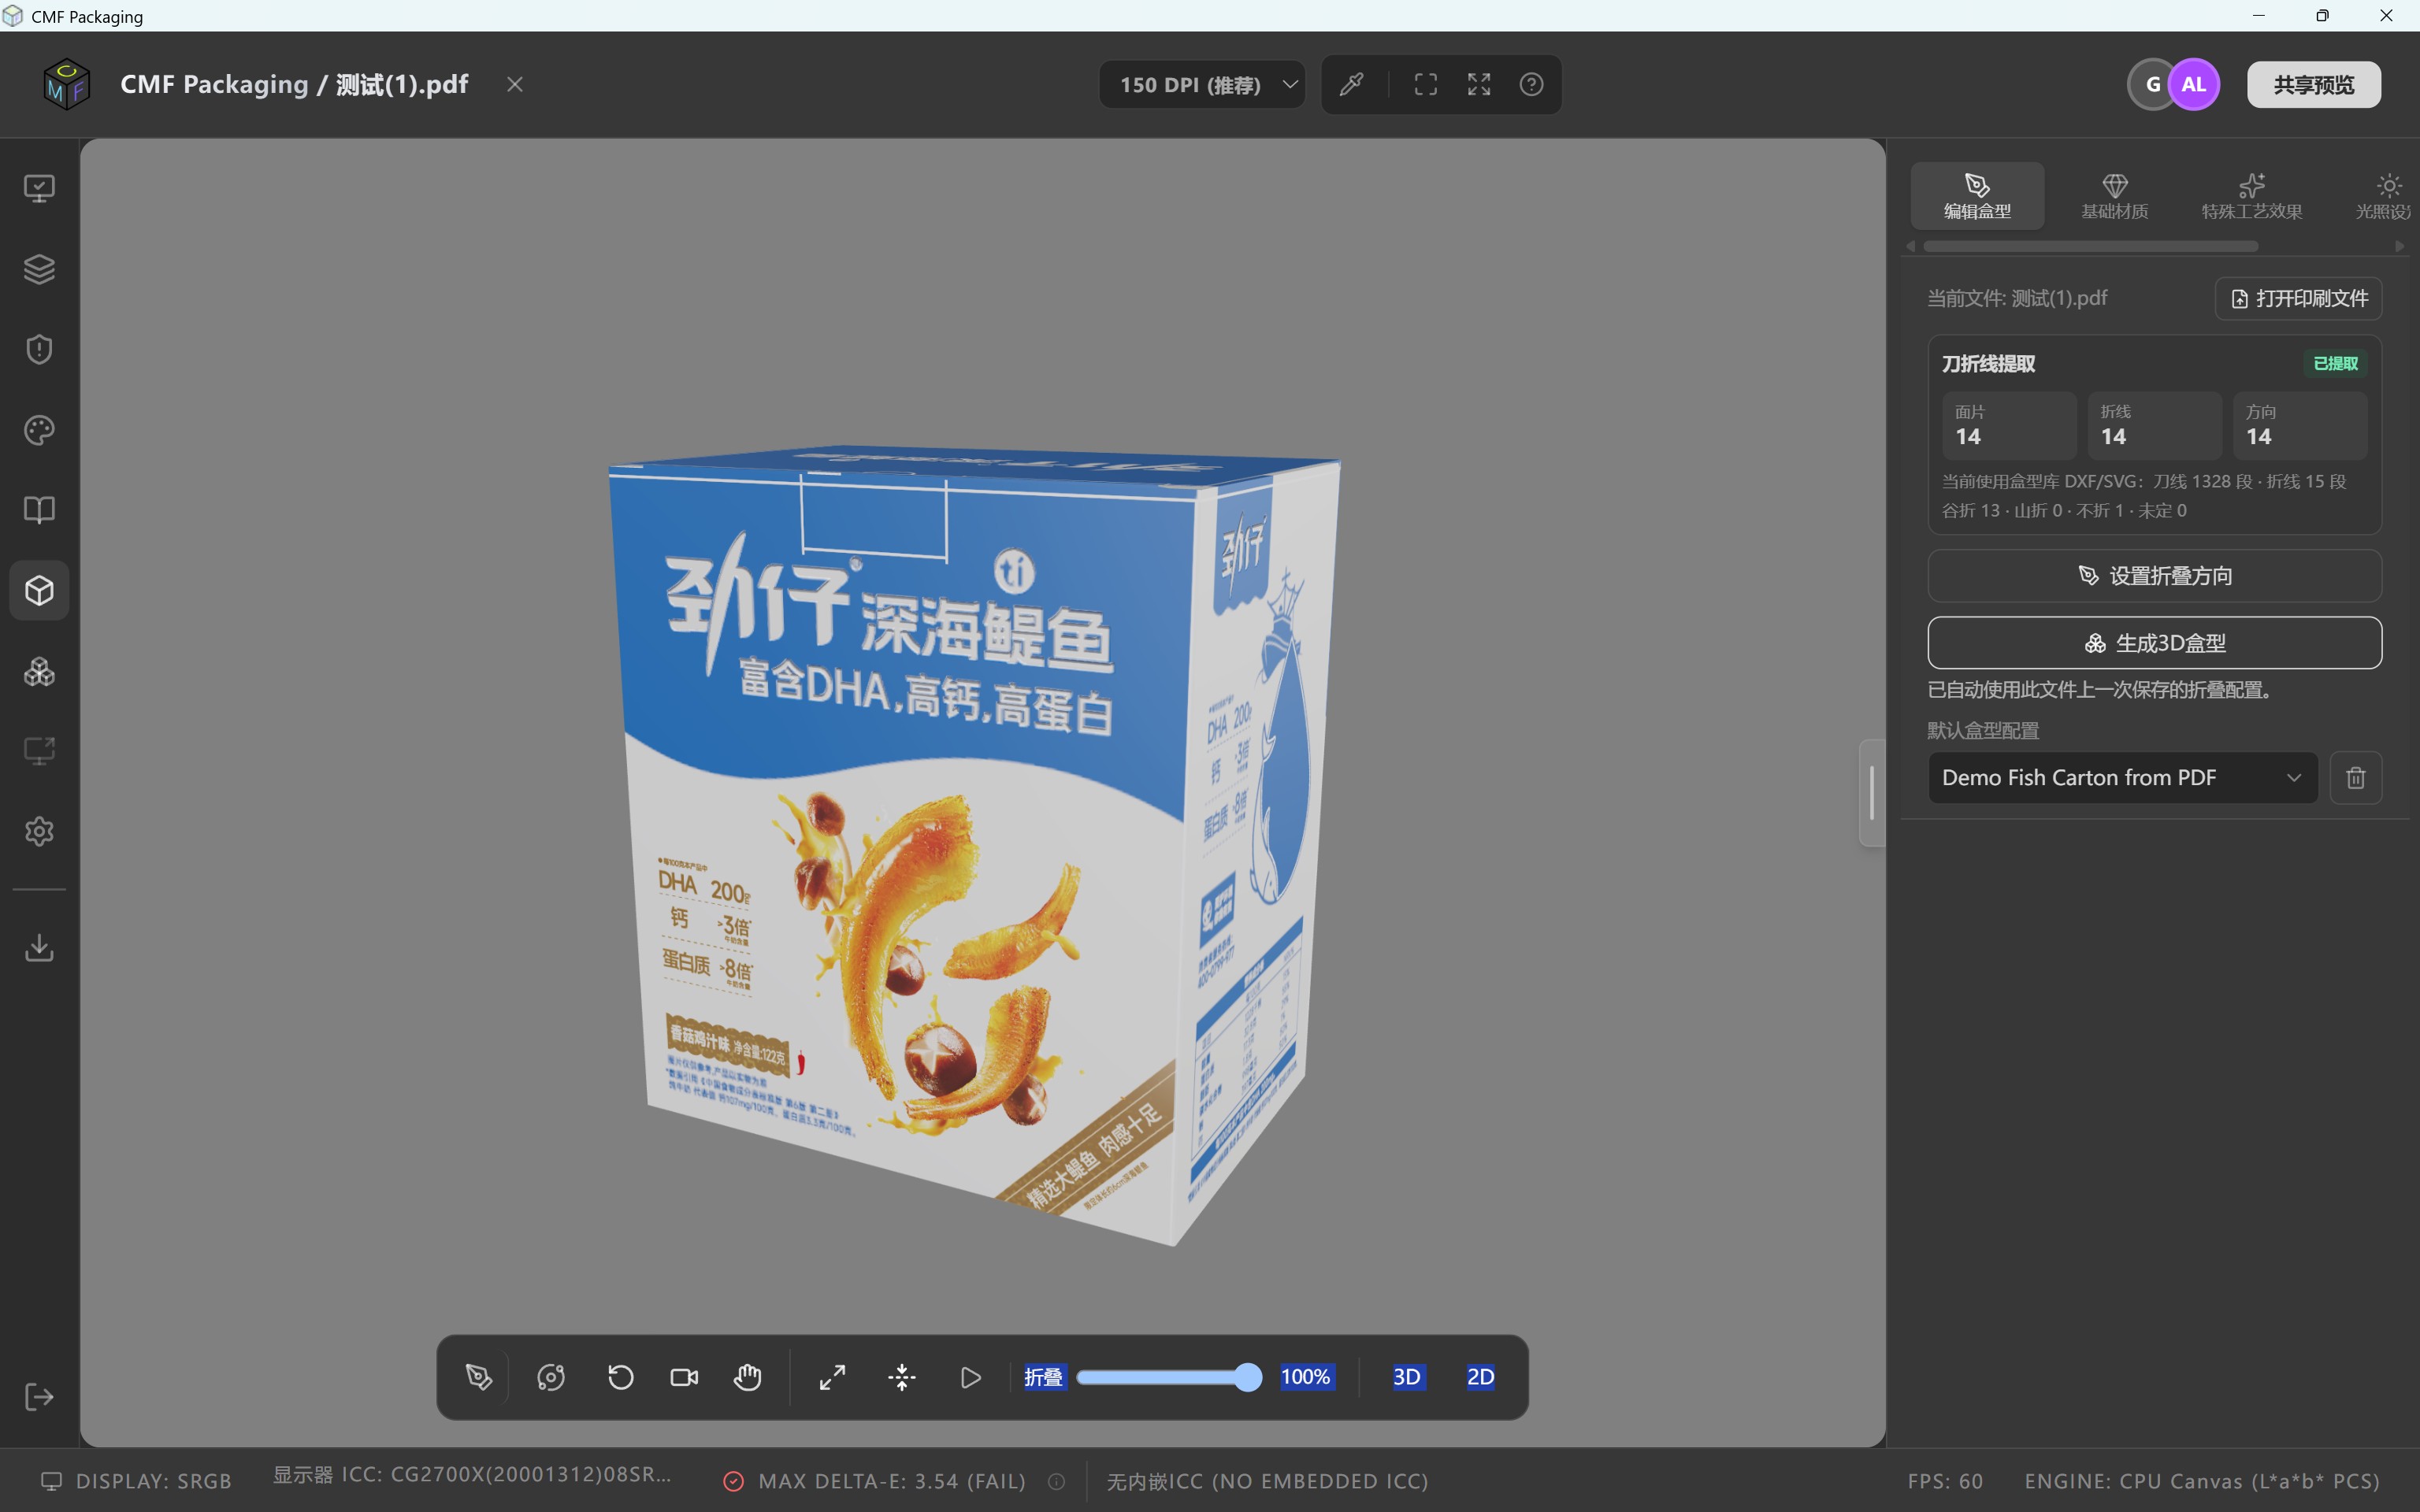Close the 测试(1).pdf file tab
The width and height of the screenshot is (2420, 1512).
515,85
